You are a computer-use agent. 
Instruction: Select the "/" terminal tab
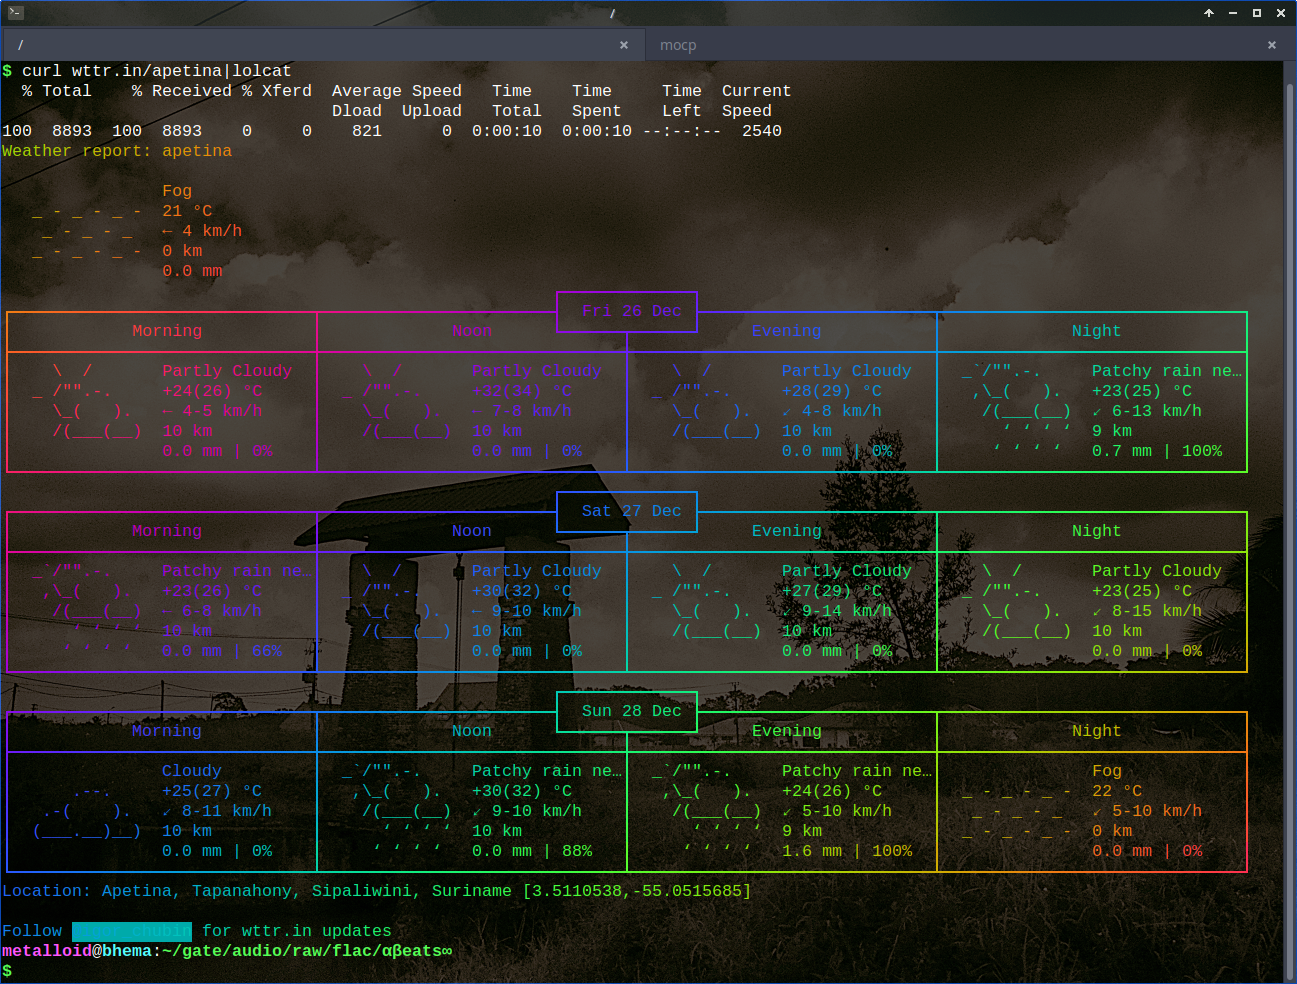point(300,45)
